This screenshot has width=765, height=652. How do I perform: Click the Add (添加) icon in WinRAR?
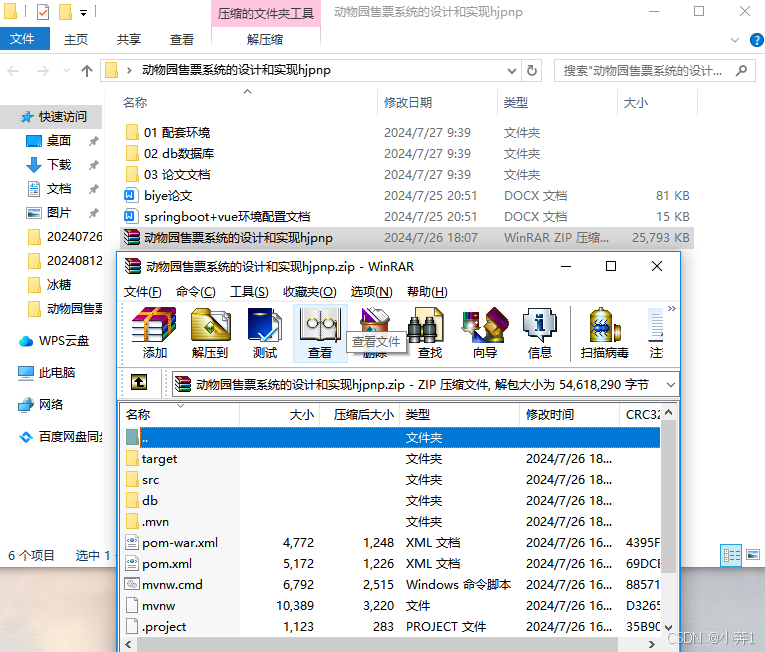tap(154, 333)
